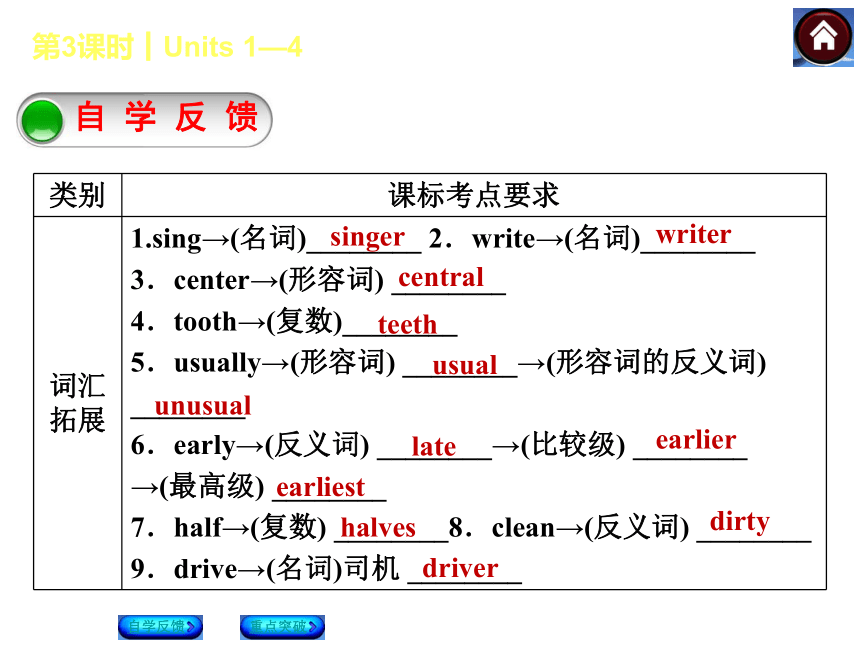
Task: Click the red 自学反馈 banner heading
Action: coord(167,117)
